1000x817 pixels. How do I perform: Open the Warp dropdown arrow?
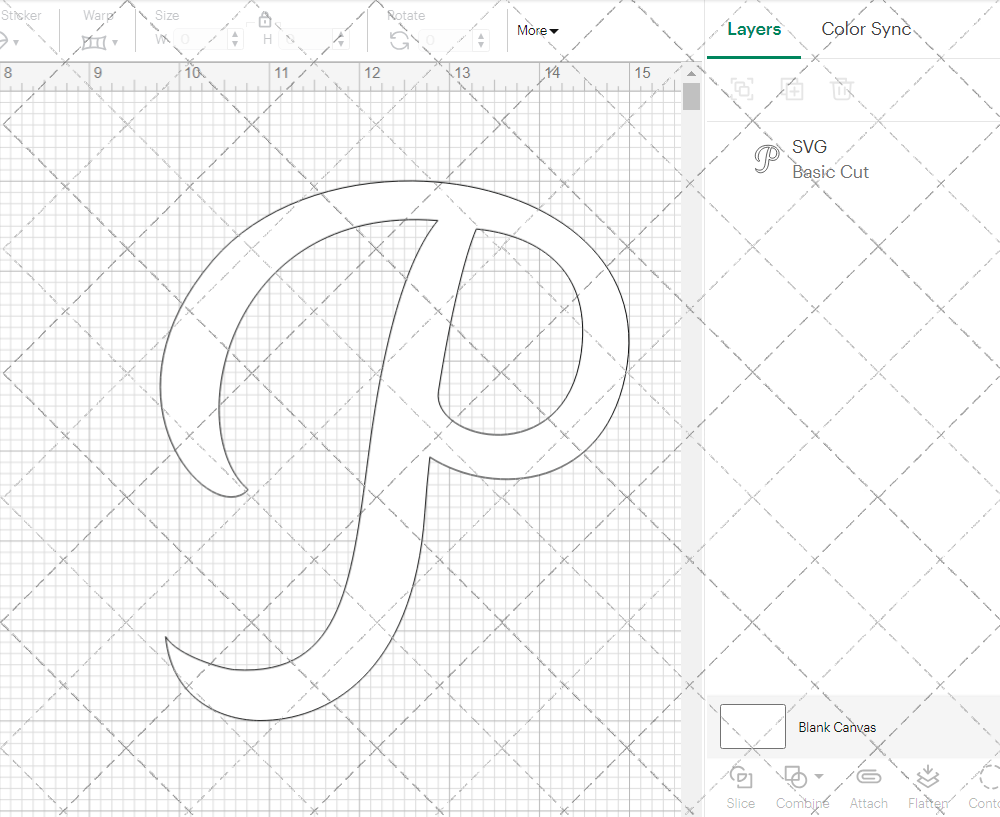115,43
